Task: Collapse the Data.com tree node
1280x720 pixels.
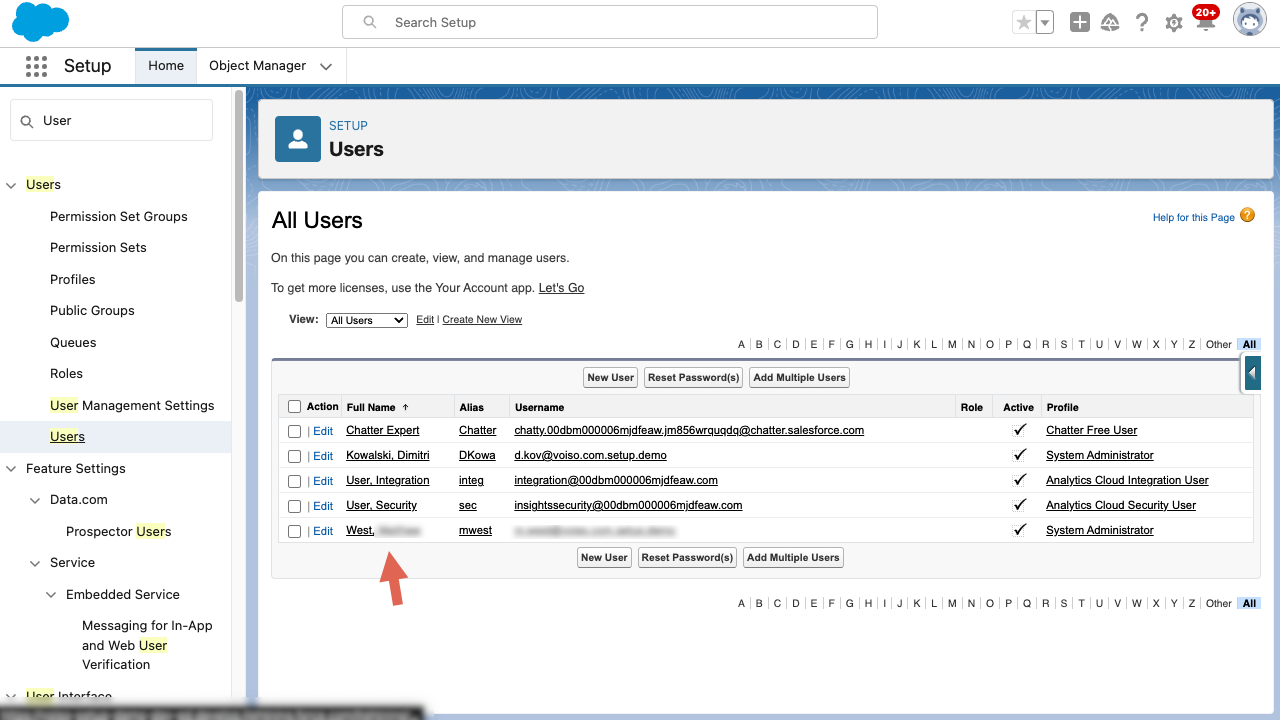Action: point(35,500)
